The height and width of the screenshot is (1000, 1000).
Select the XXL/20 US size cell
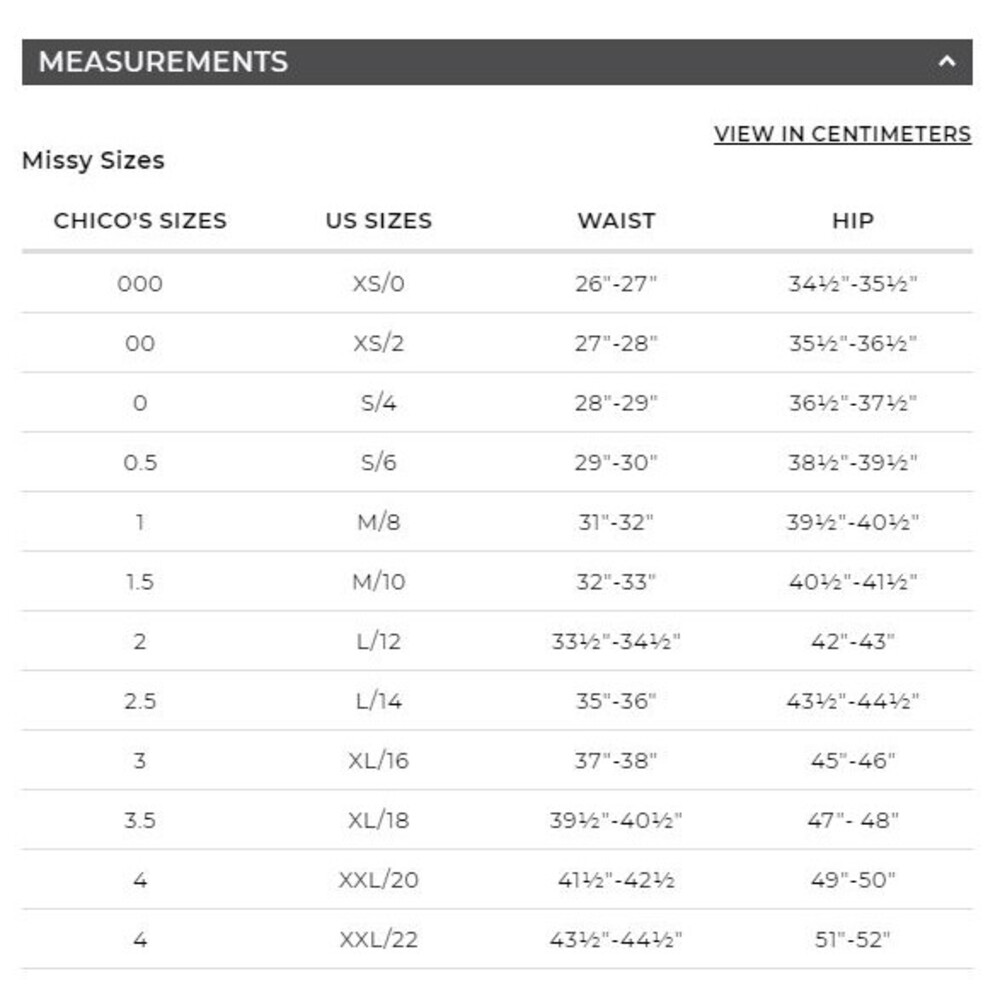tap(379, 879)
